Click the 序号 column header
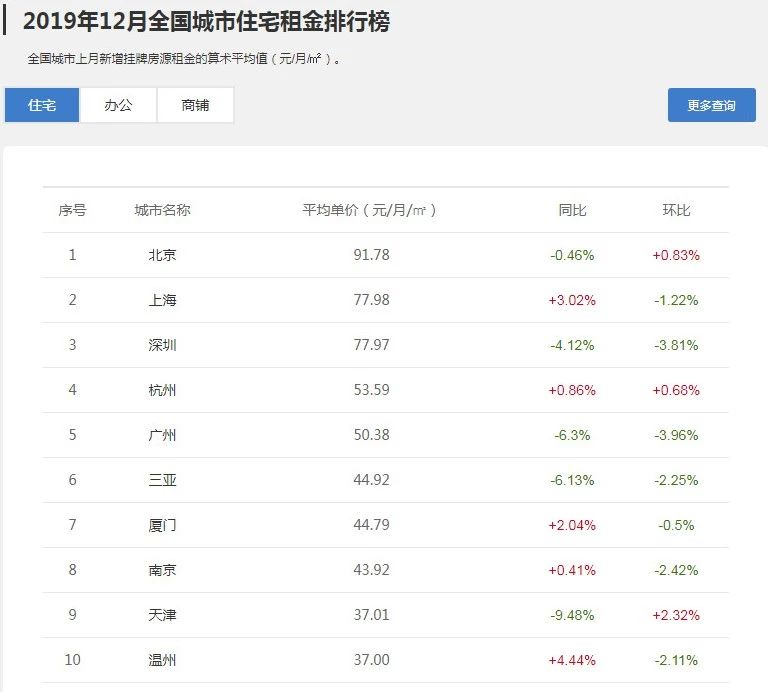 (72, 210)
